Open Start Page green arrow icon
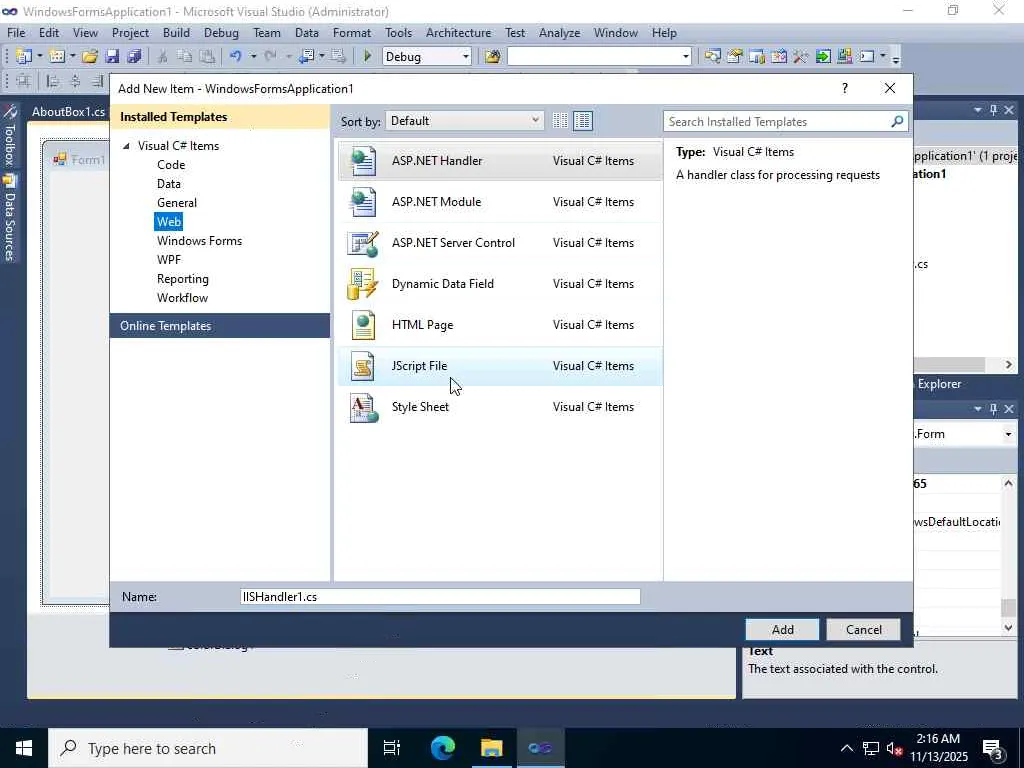 pos(823,56)
